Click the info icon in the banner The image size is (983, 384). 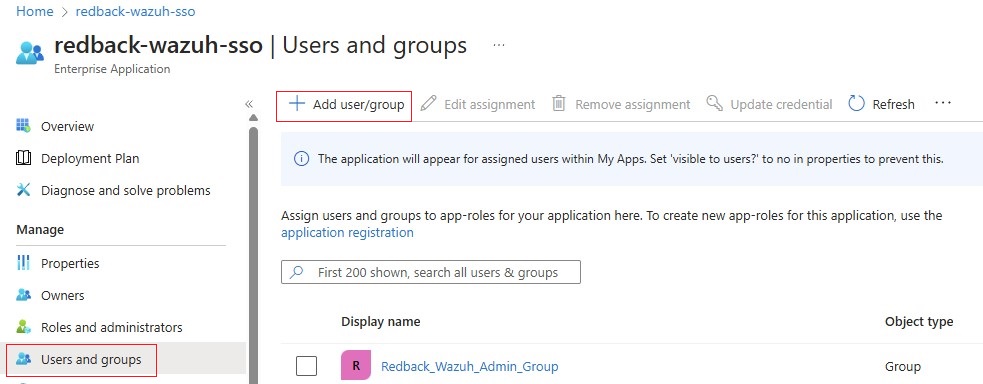pos(302,158)
